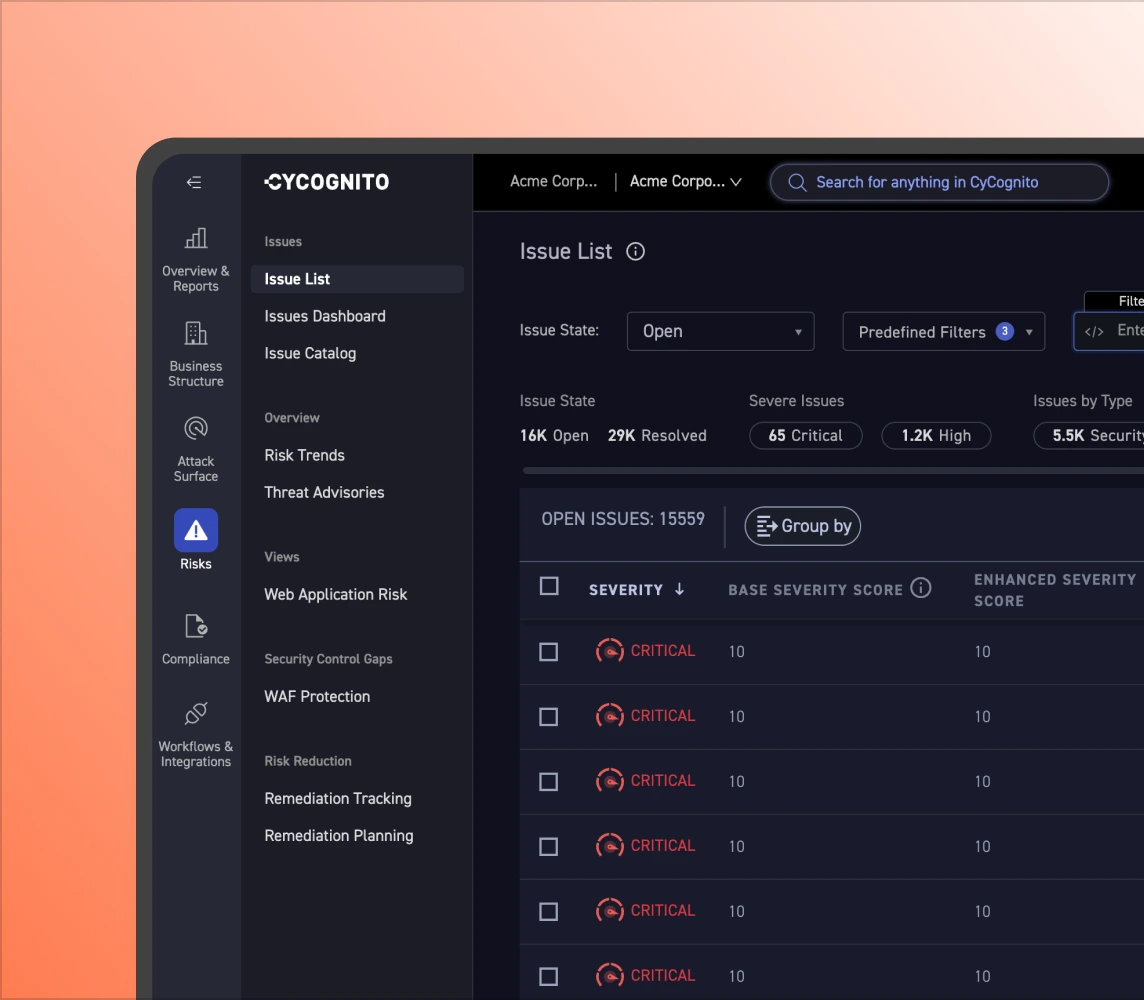Viewport: 1144px width, 1000px height.
Task: Click the info icon beside Issue List title
Action: (635, 252)
